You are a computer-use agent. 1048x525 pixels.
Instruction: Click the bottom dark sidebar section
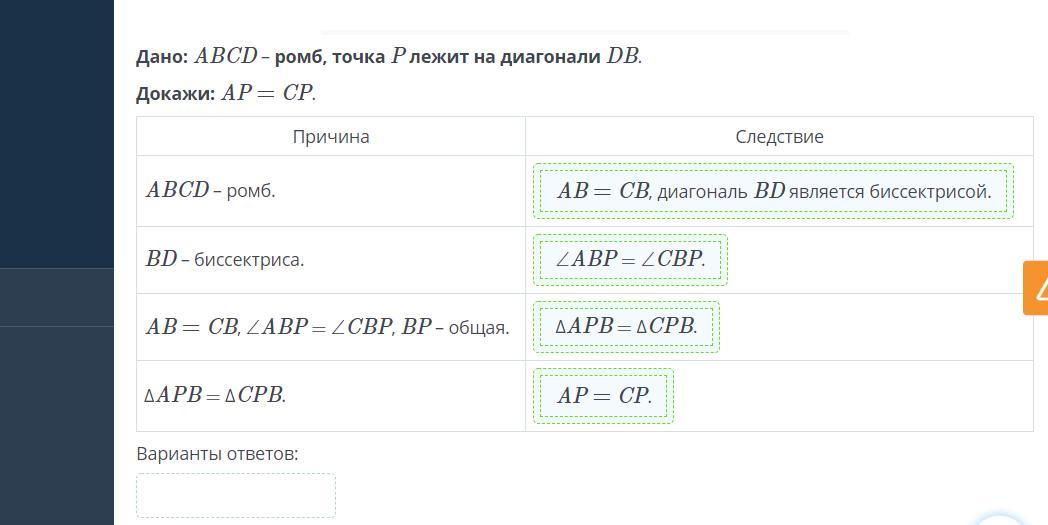pyautogui.click(x=57, y=425)
